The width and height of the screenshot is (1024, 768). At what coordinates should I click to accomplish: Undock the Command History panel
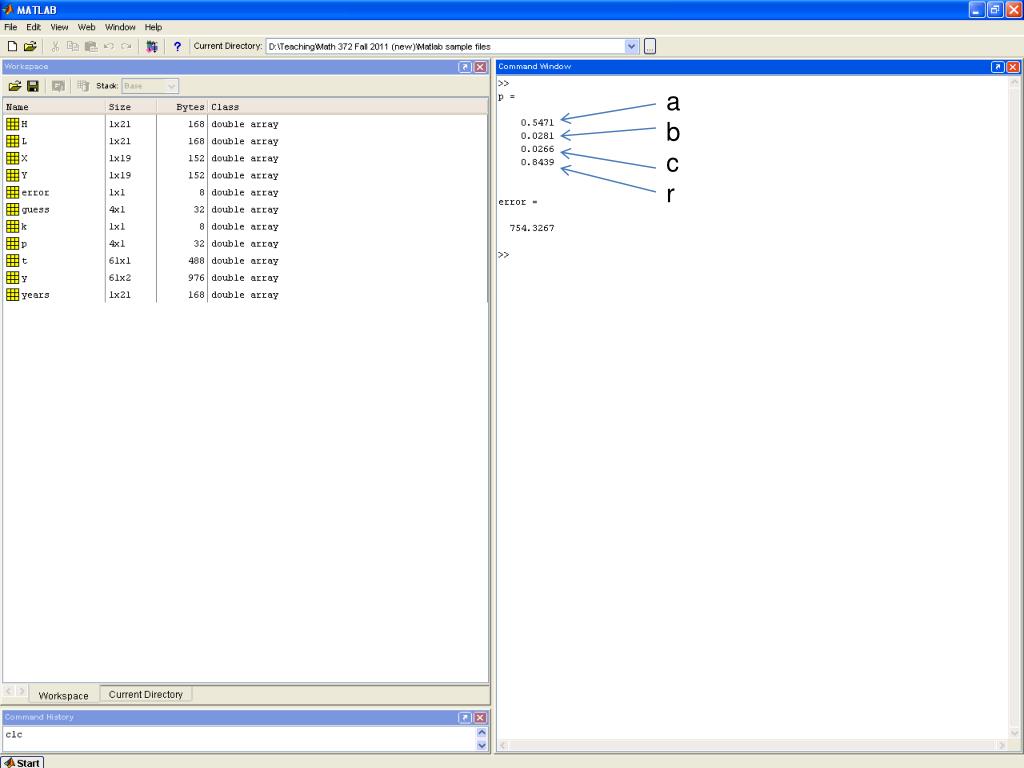[465, 718]
